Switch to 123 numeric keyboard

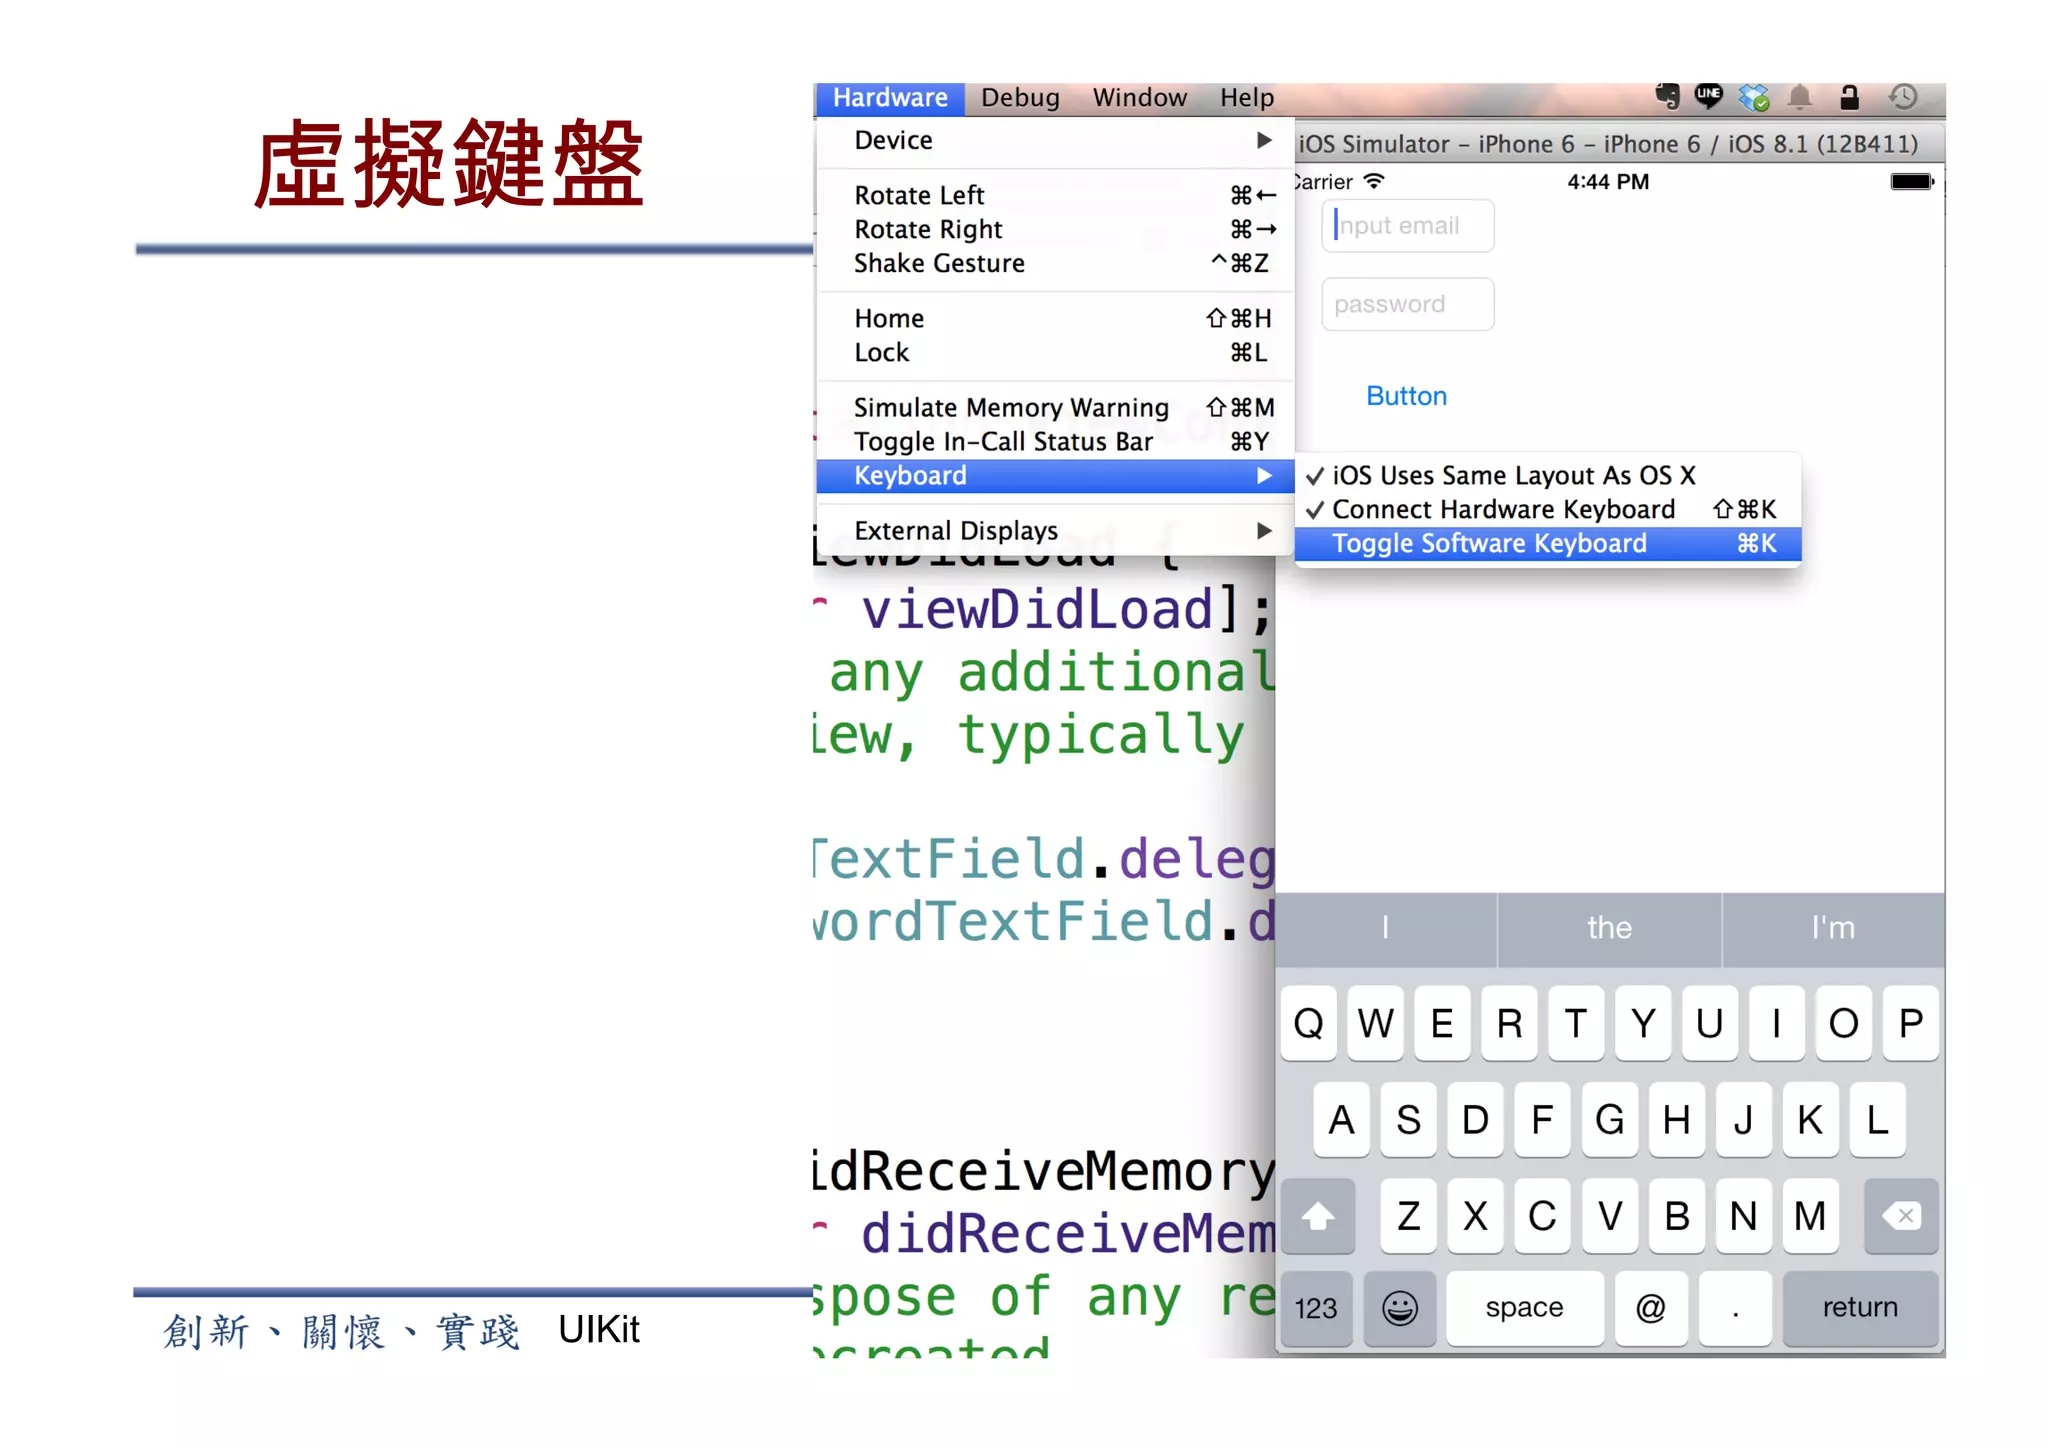[x=1316, y=1308]
